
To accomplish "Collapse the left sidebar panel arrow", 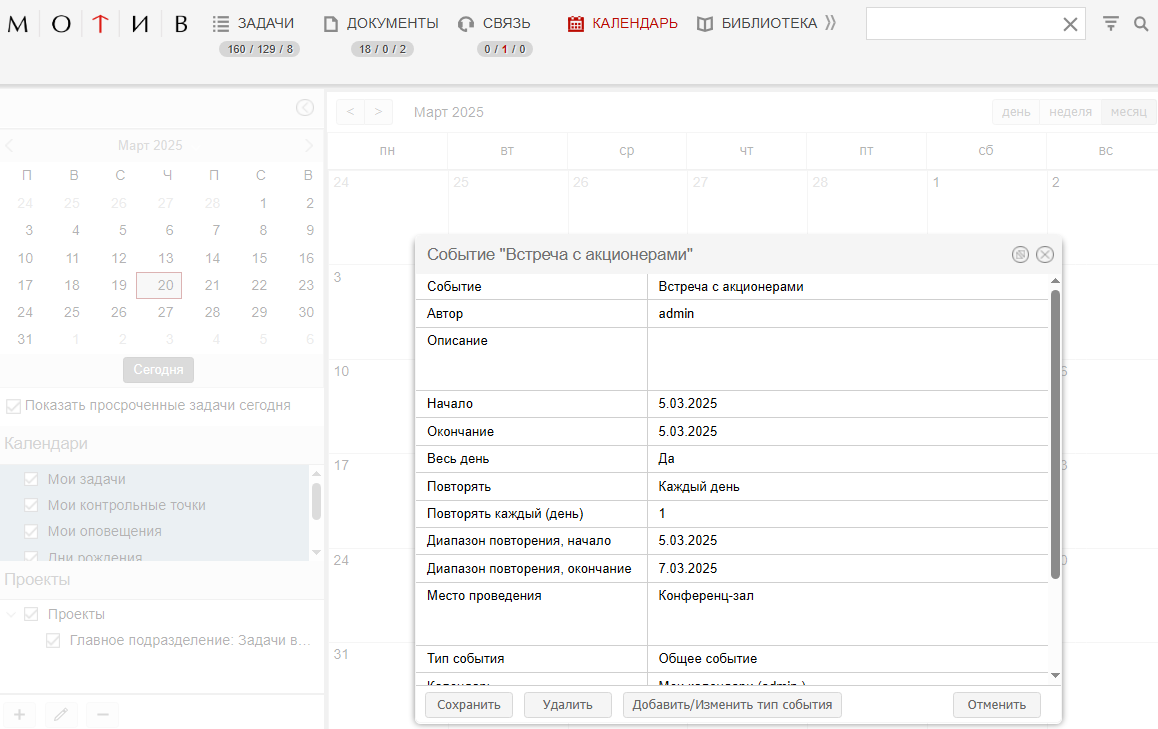I will (x=305, y=108).
